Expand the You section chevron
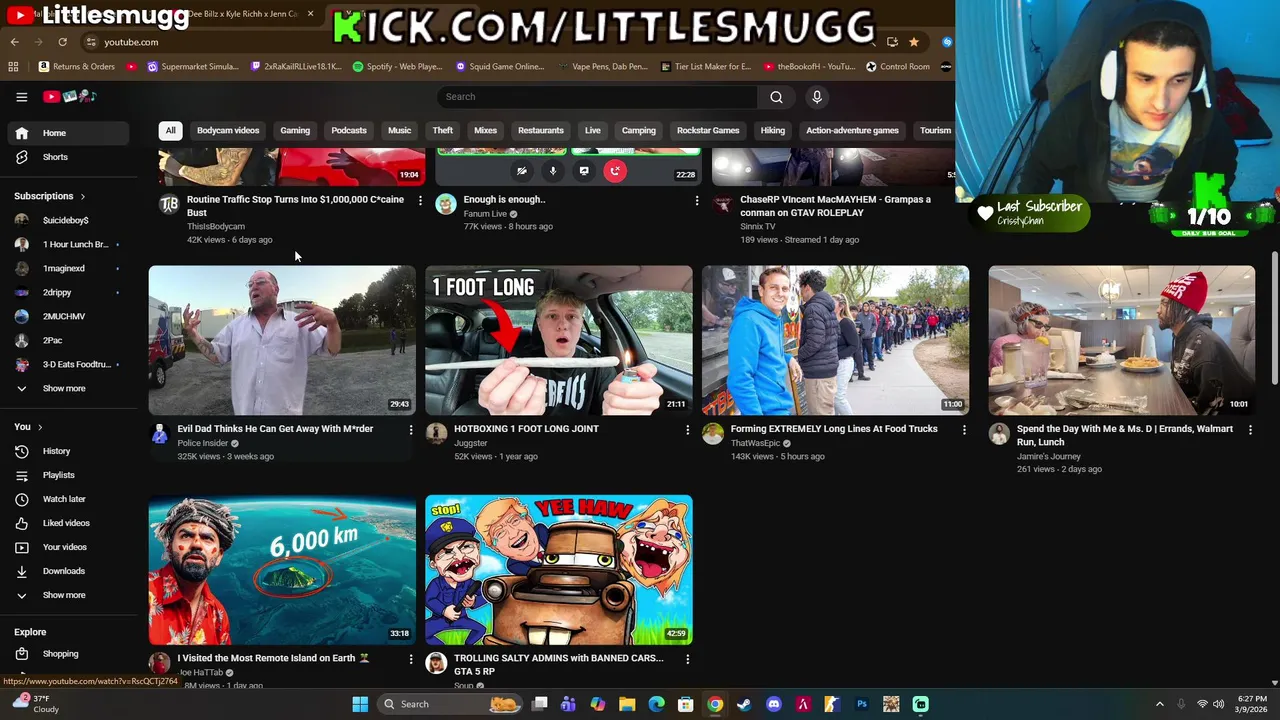 [40, 427]
